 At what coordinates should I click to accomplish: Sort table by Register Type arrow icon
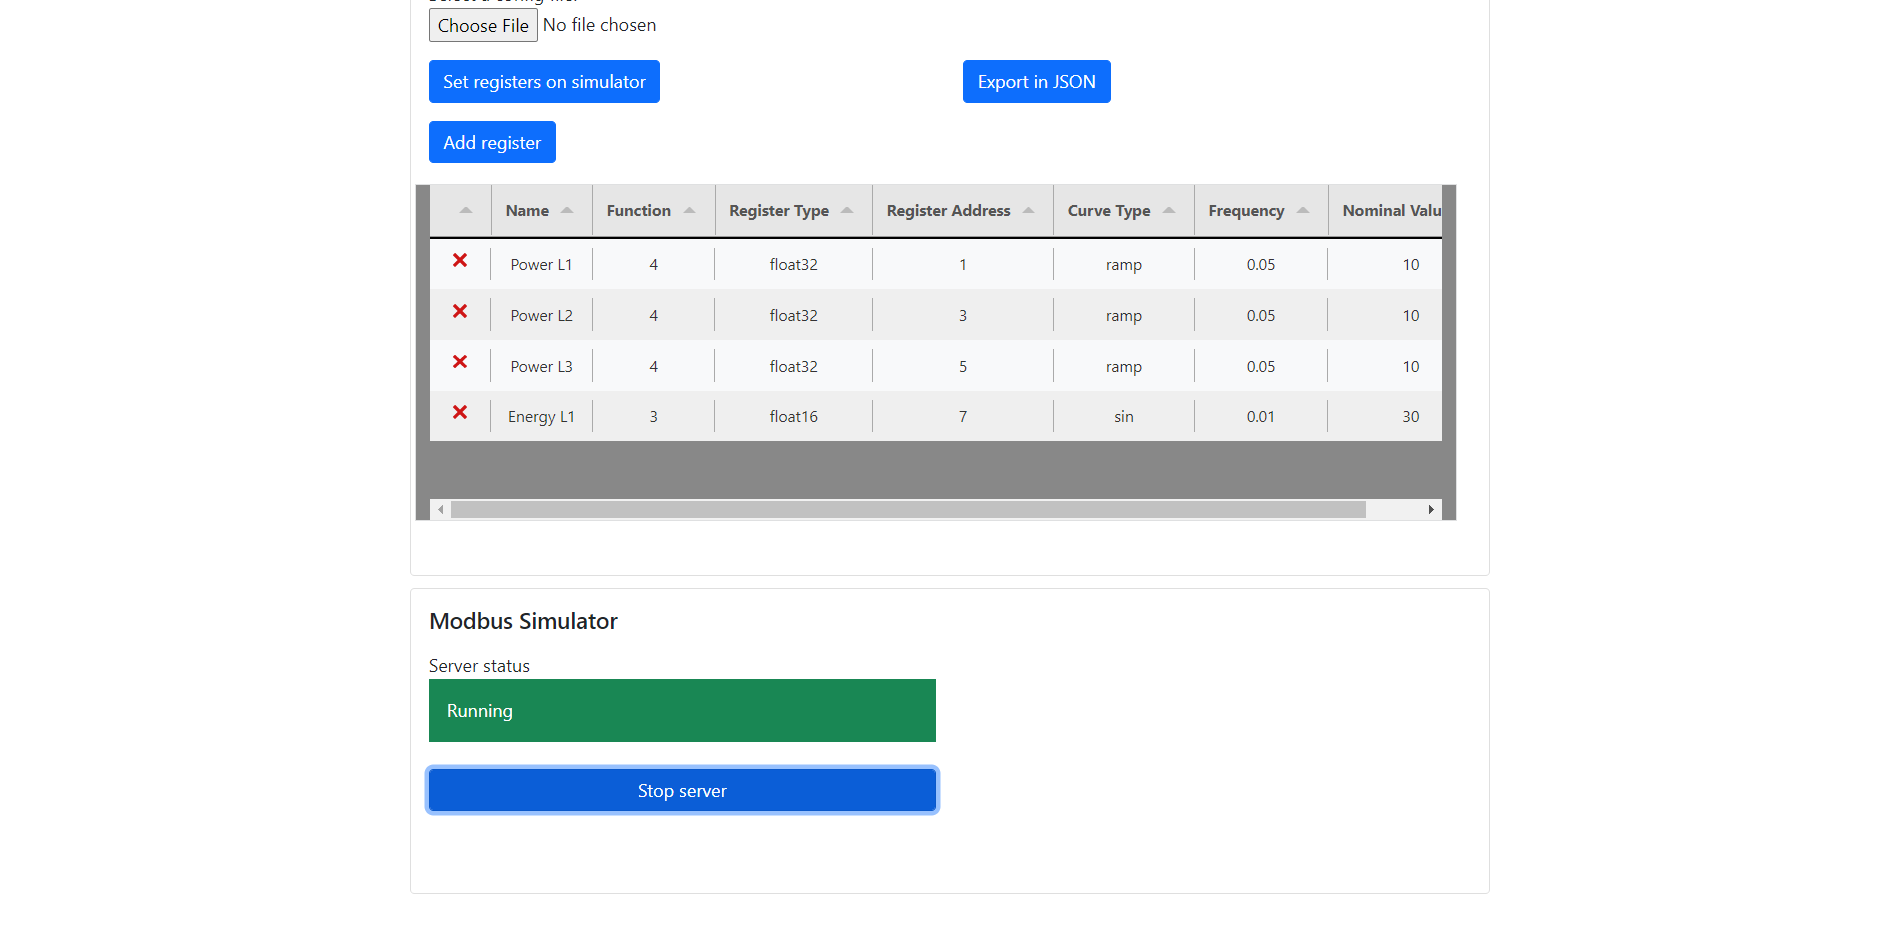pos(848,210)
